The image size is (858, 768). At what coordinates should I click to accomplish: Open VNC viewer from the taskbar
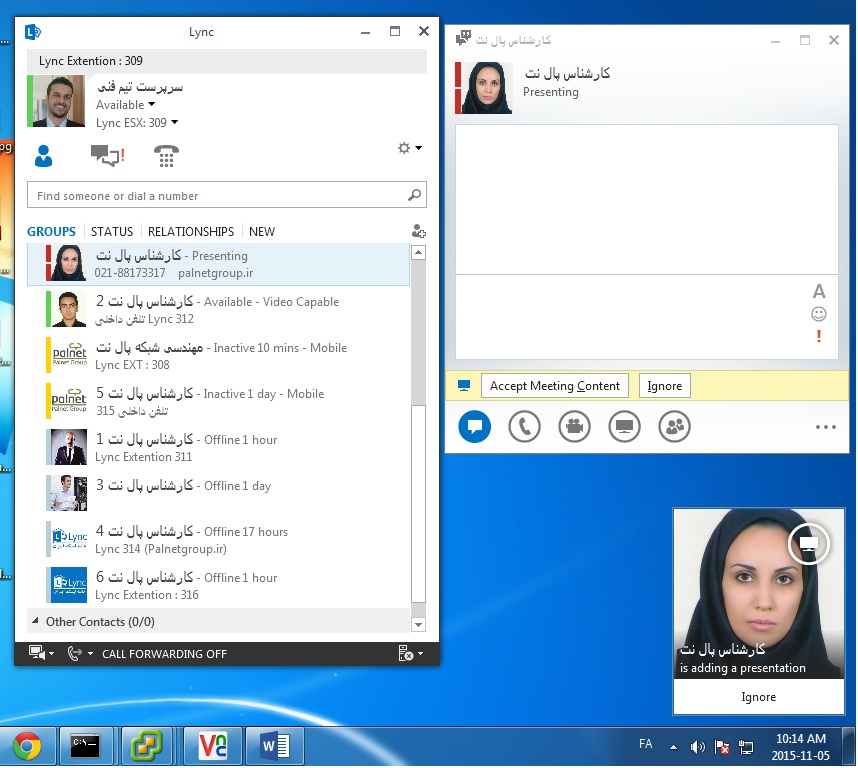[212, 746]
